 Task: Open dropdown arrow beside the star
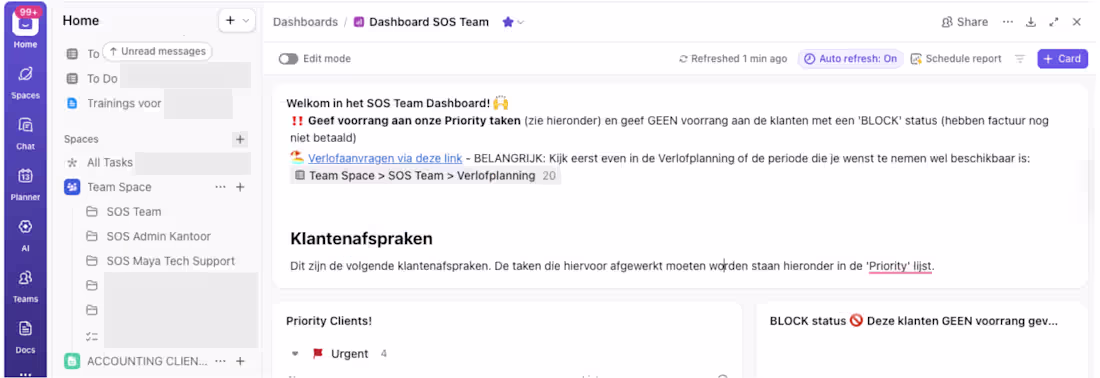tap(521, 22)
